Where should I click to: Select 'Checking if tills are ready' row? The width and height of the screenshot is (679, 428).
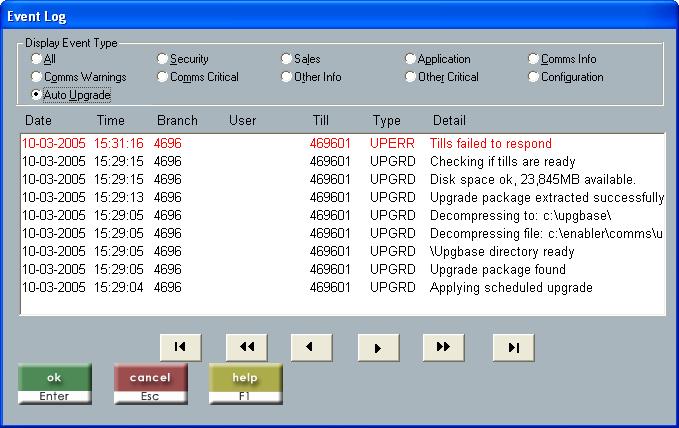pos(343,162)
